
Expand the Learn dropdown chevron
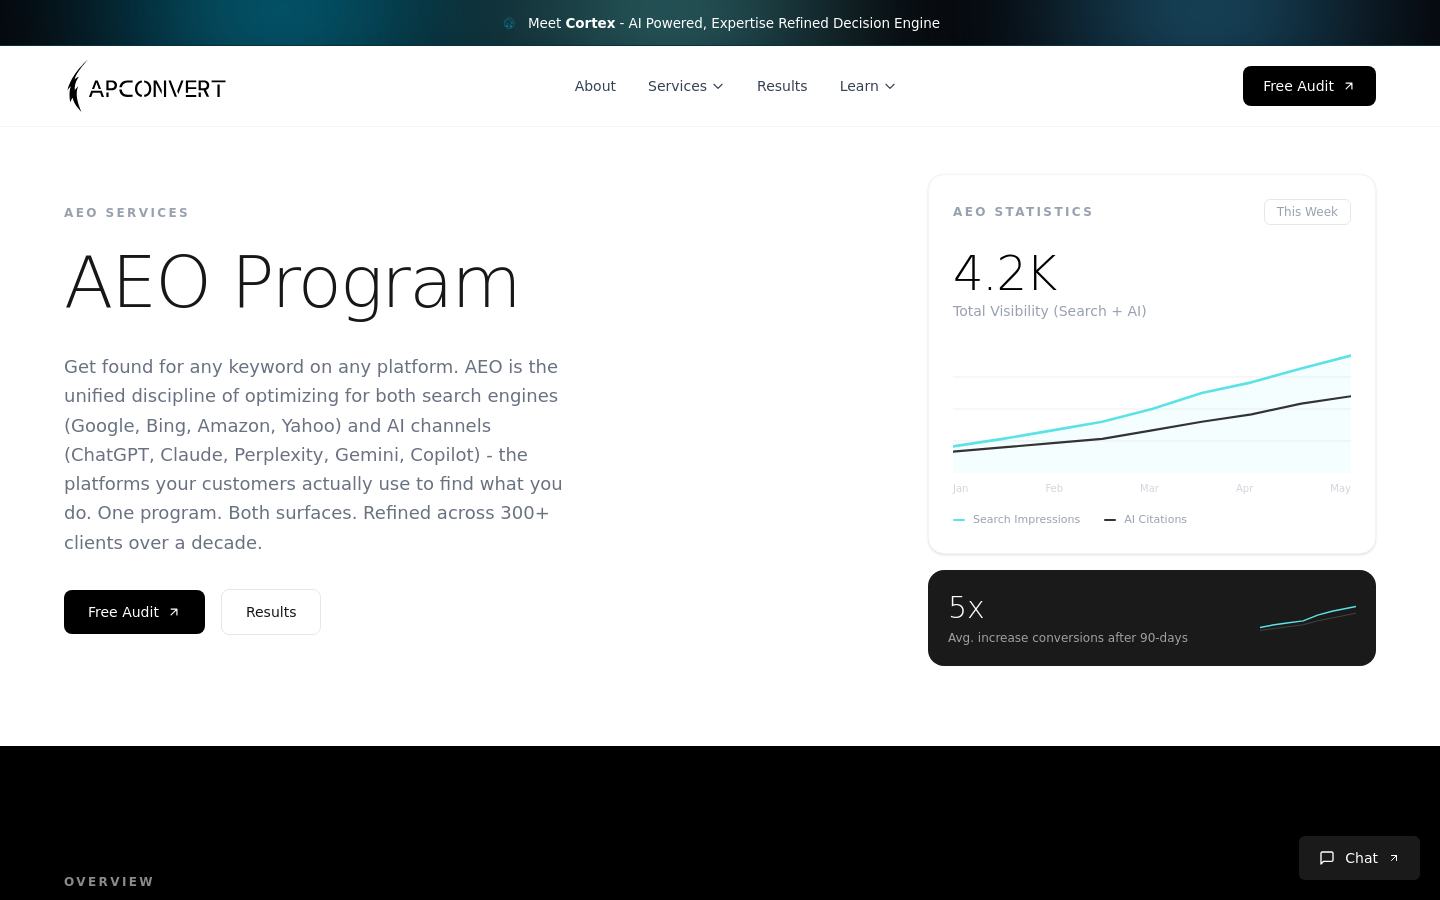click(x=890, y=86)
